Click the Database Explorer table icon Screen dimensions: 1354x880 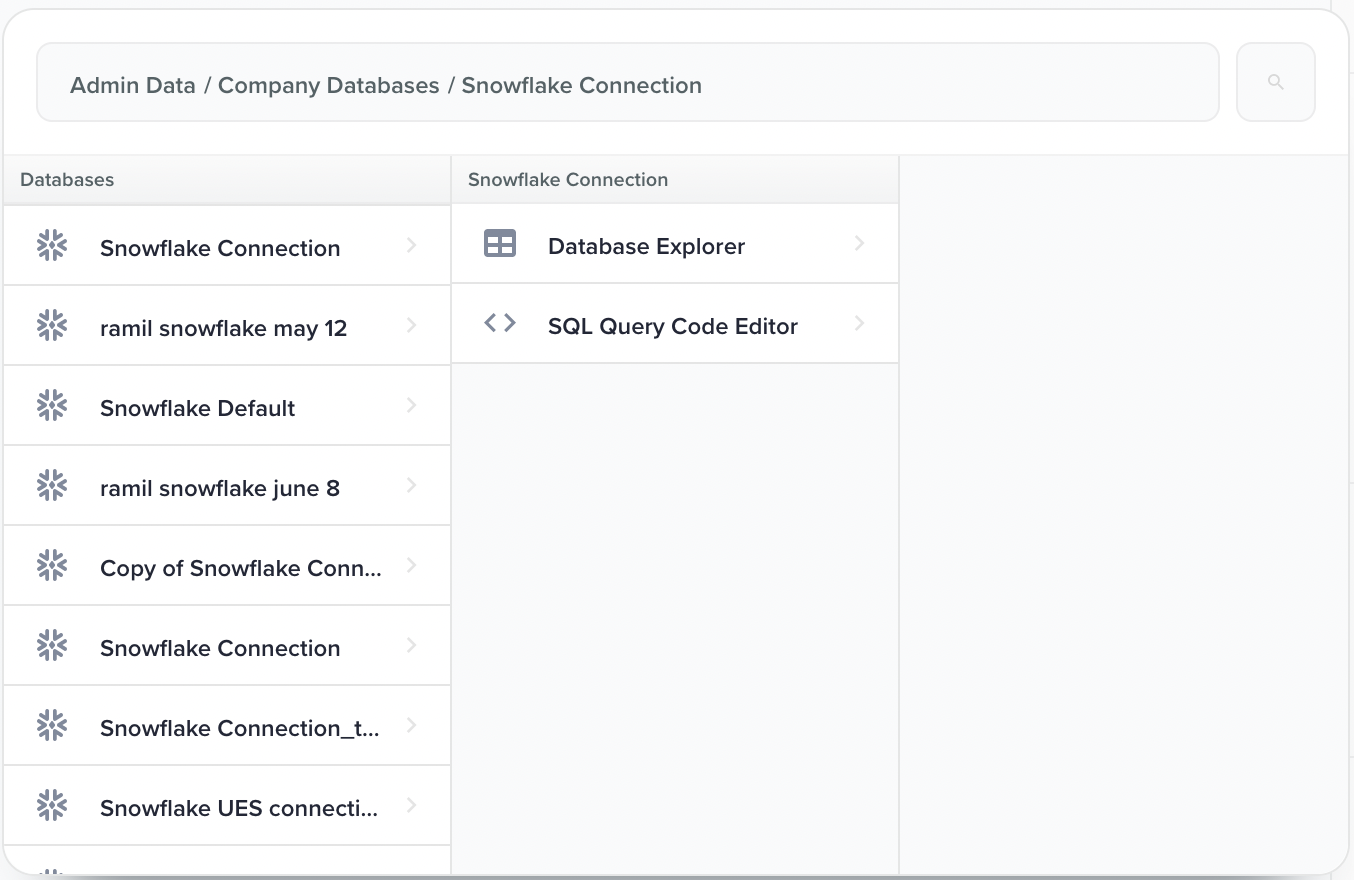pyautogui.click(x=499, y=244)
